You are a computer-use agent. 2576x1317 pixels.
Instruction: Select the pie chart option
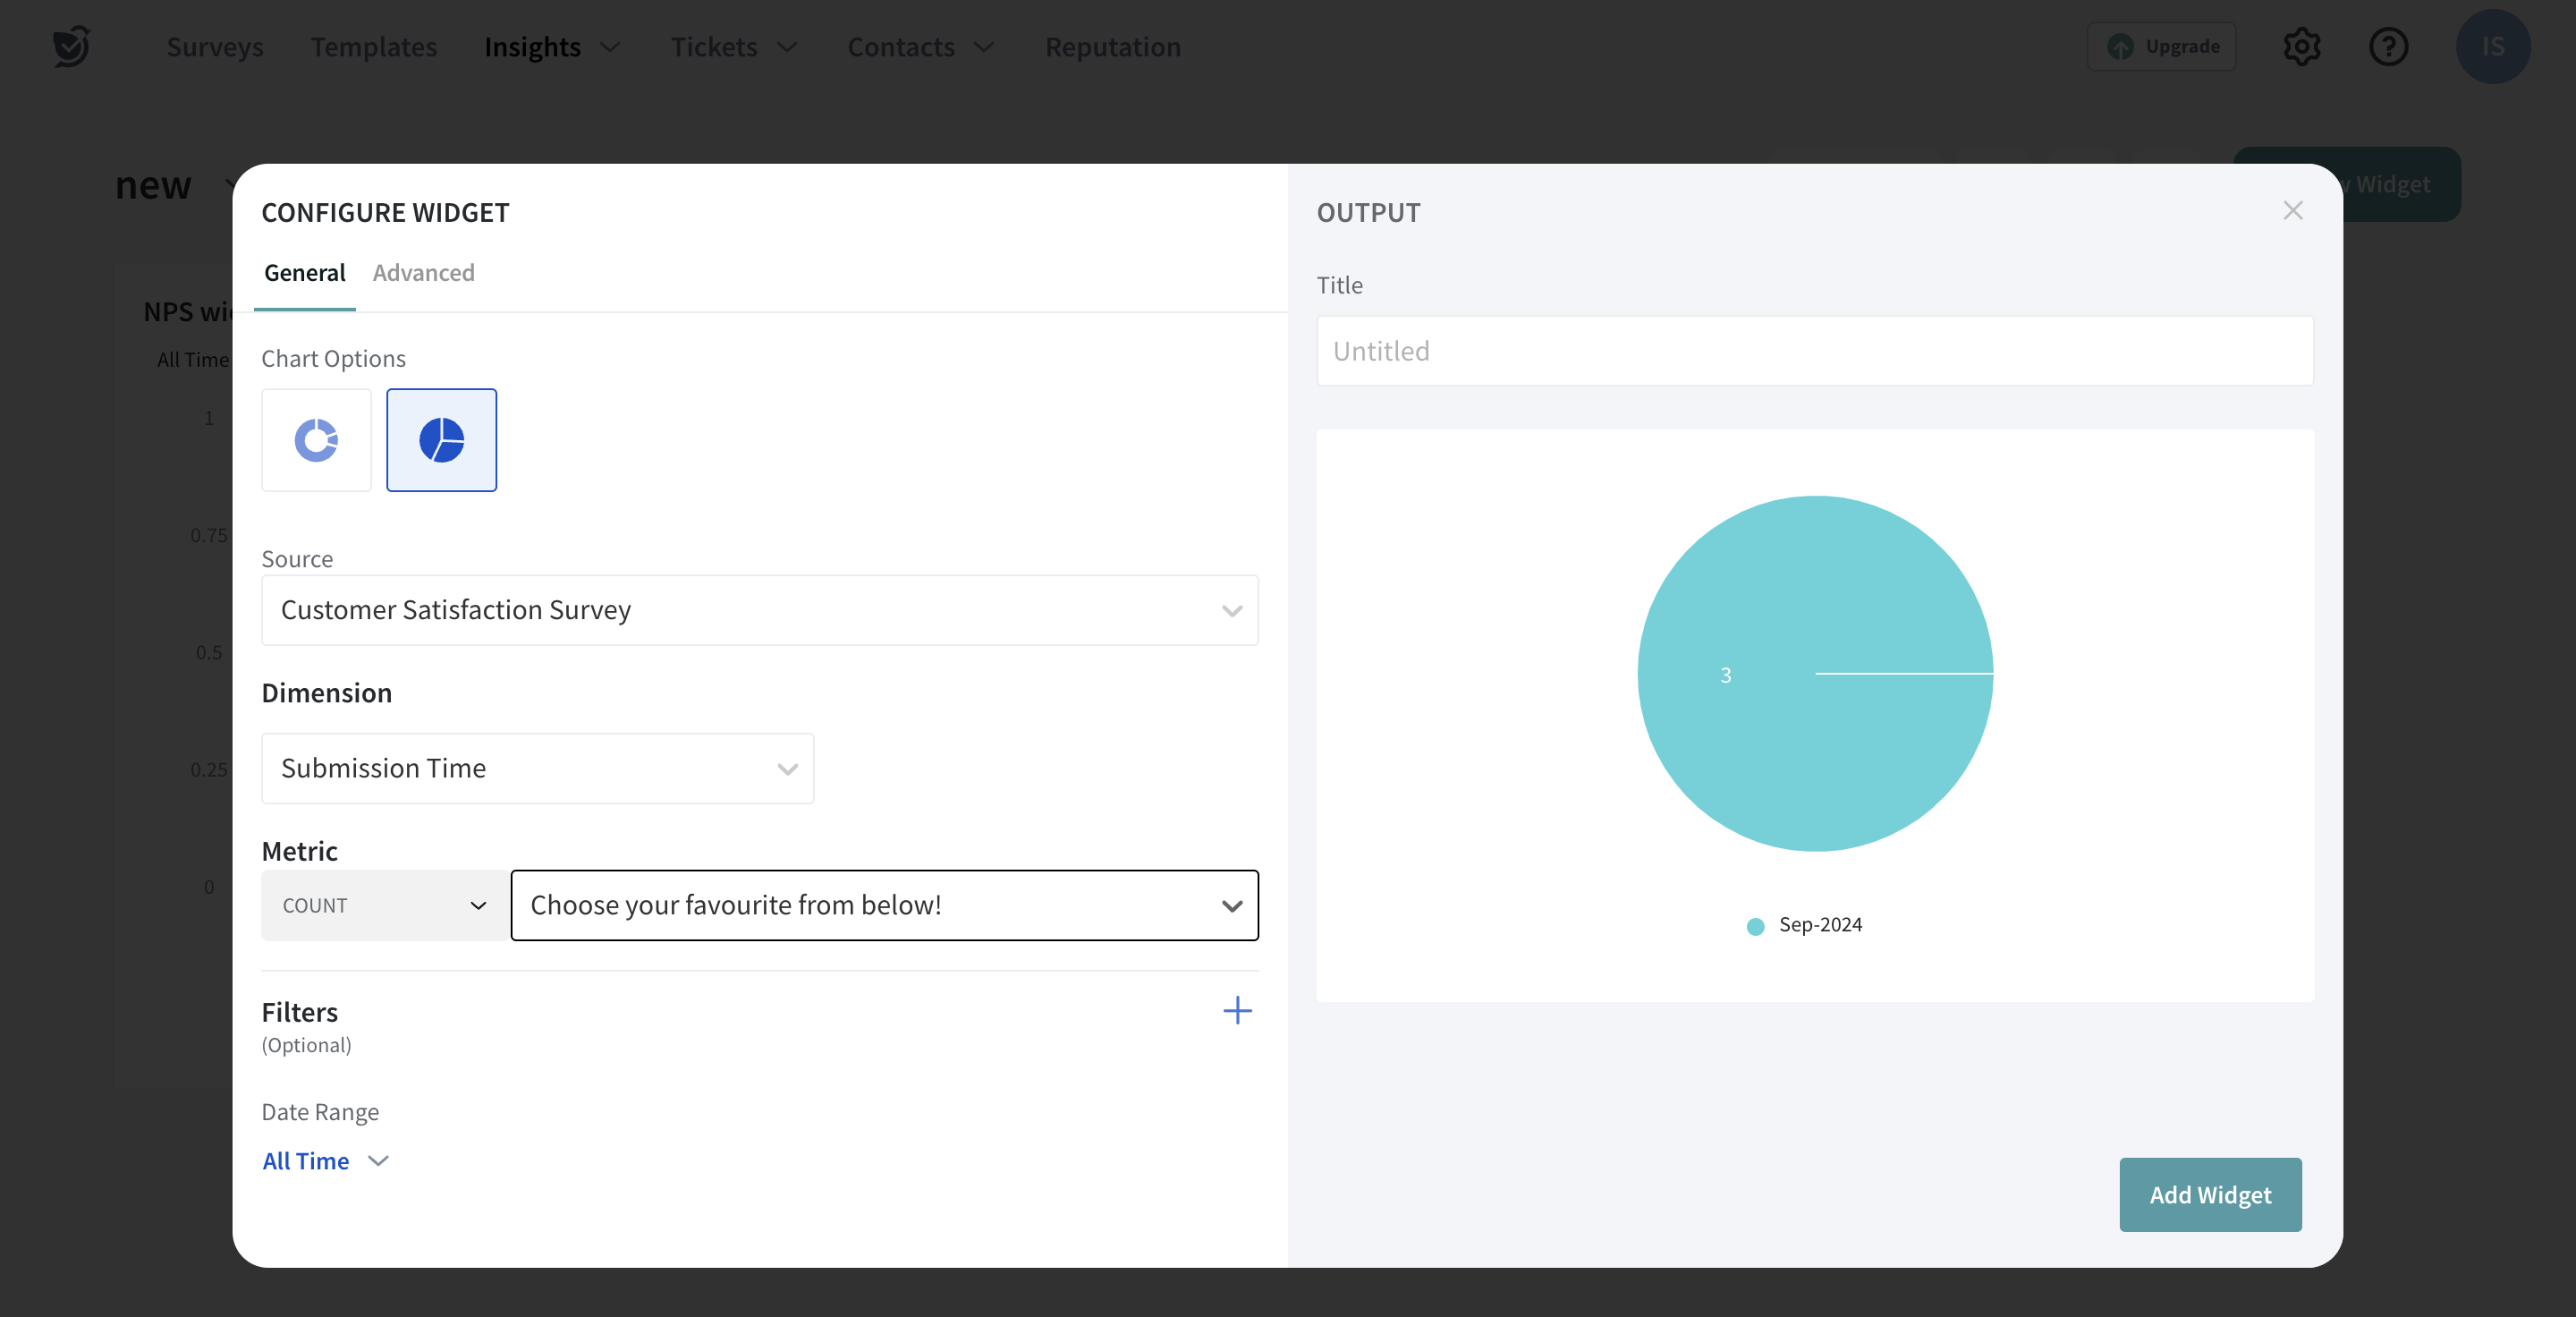point(441,440)
